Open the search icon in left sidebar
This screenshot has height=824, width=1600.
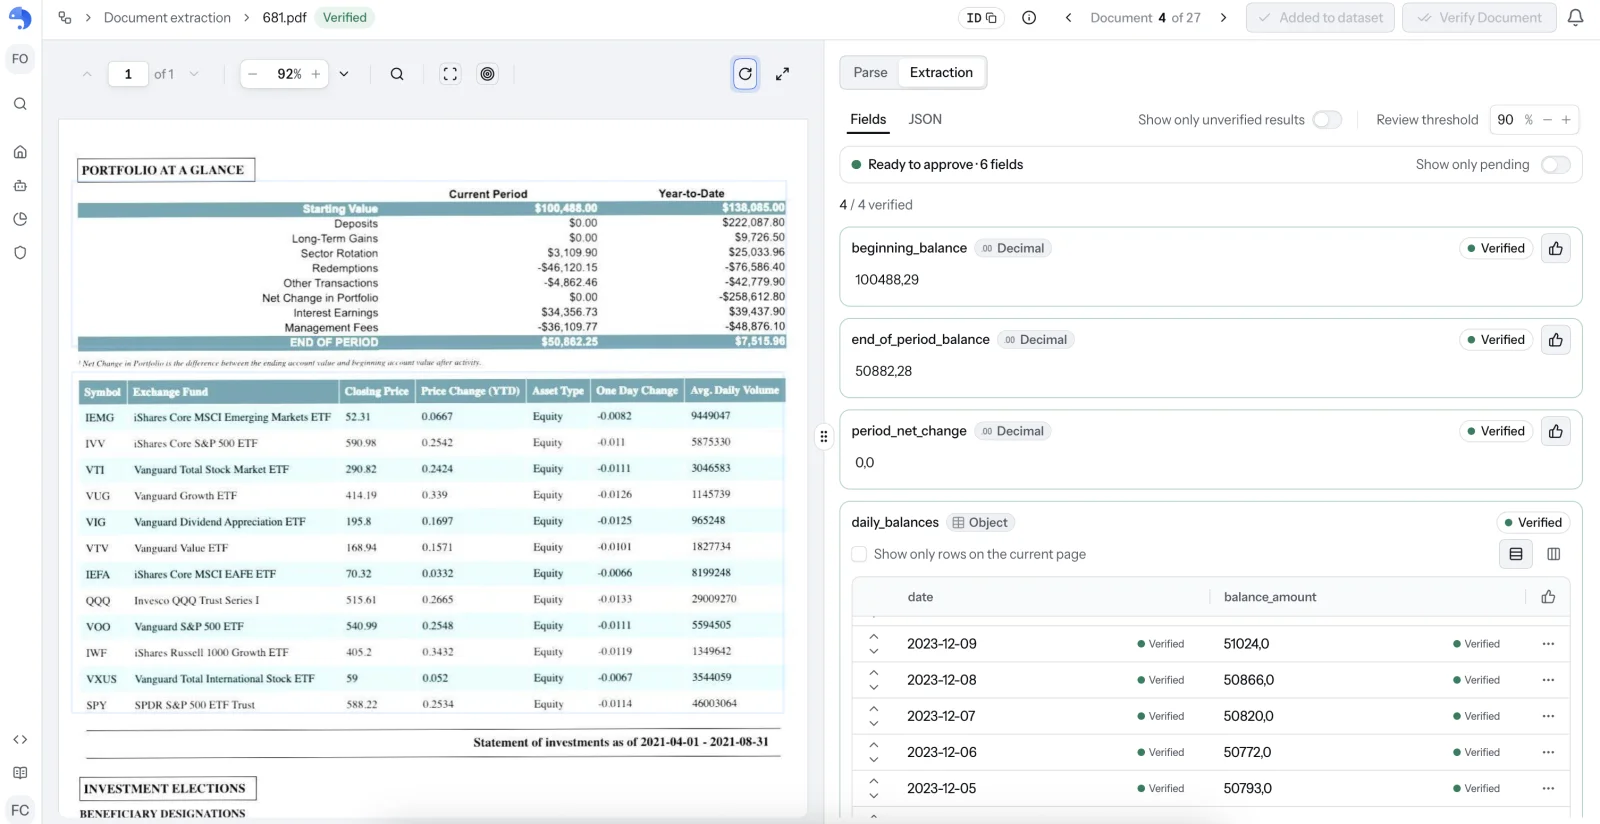tap(20, 104)
